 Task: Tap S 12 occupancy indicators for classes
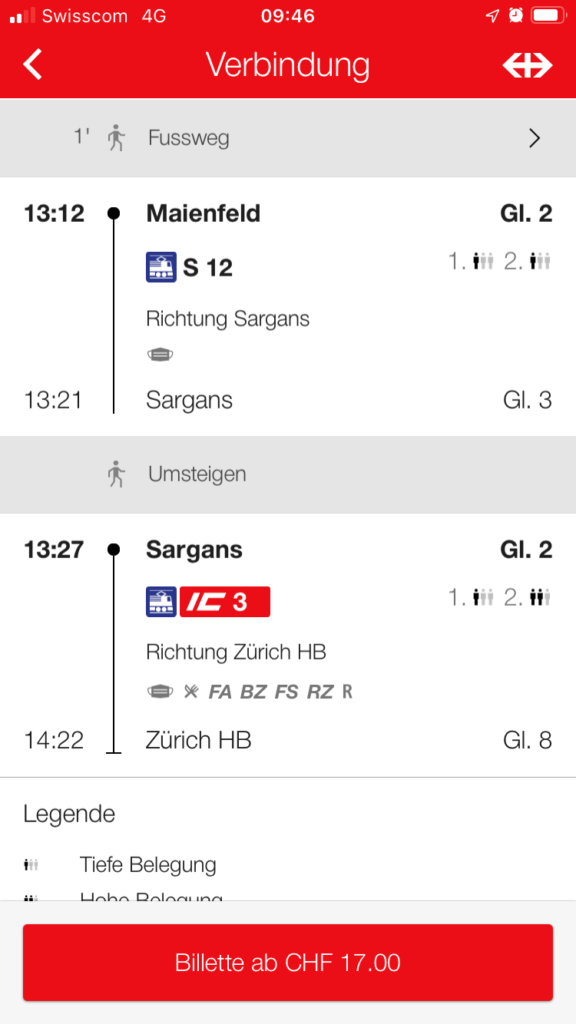click(x=500, y=263)
